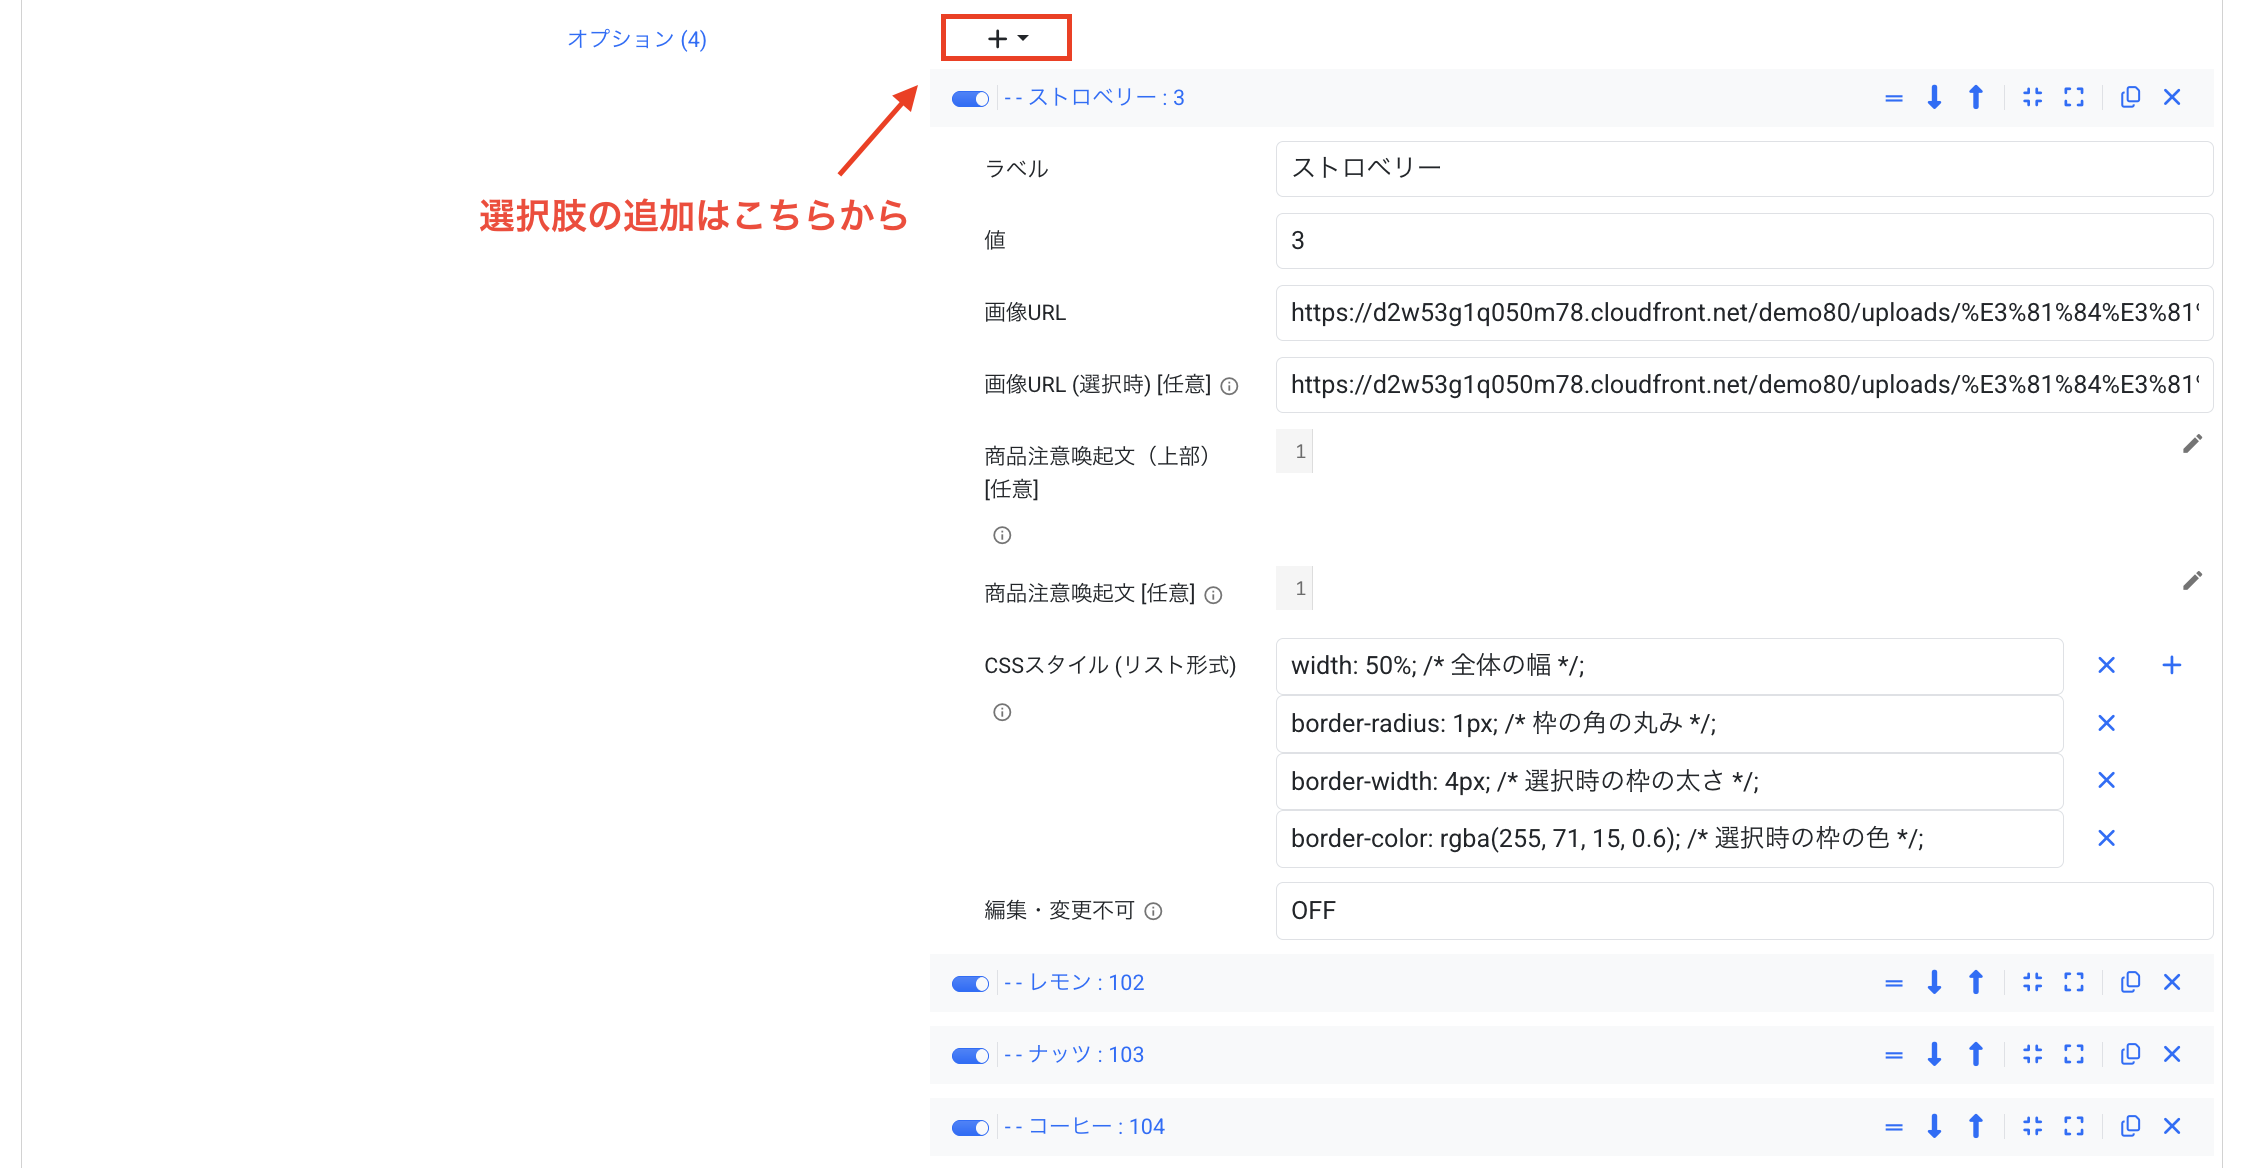Open the 編集・変更不可 OFF dropdown
Screen dimensions: 2250x1168
1744,911
